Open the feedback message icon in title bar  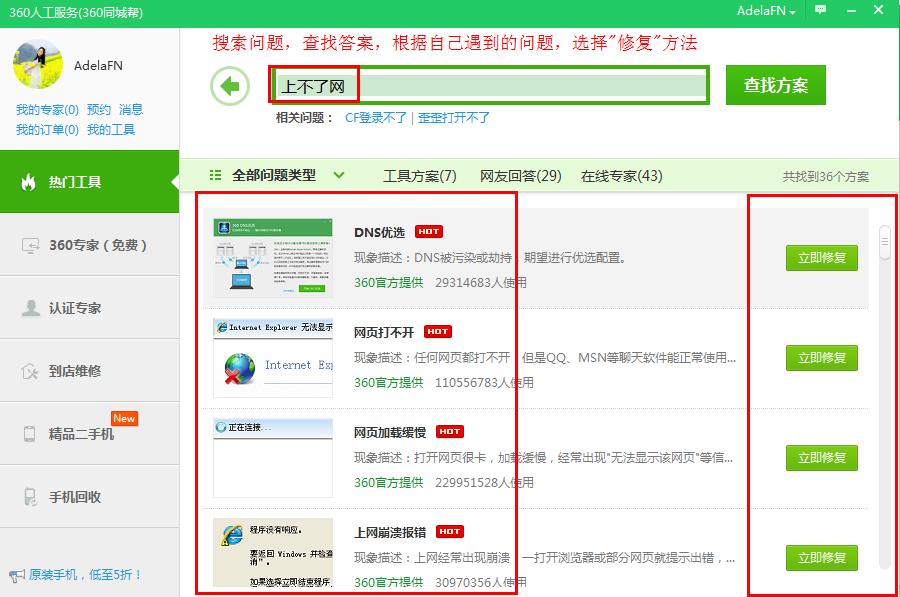click(x=820, y=10)
